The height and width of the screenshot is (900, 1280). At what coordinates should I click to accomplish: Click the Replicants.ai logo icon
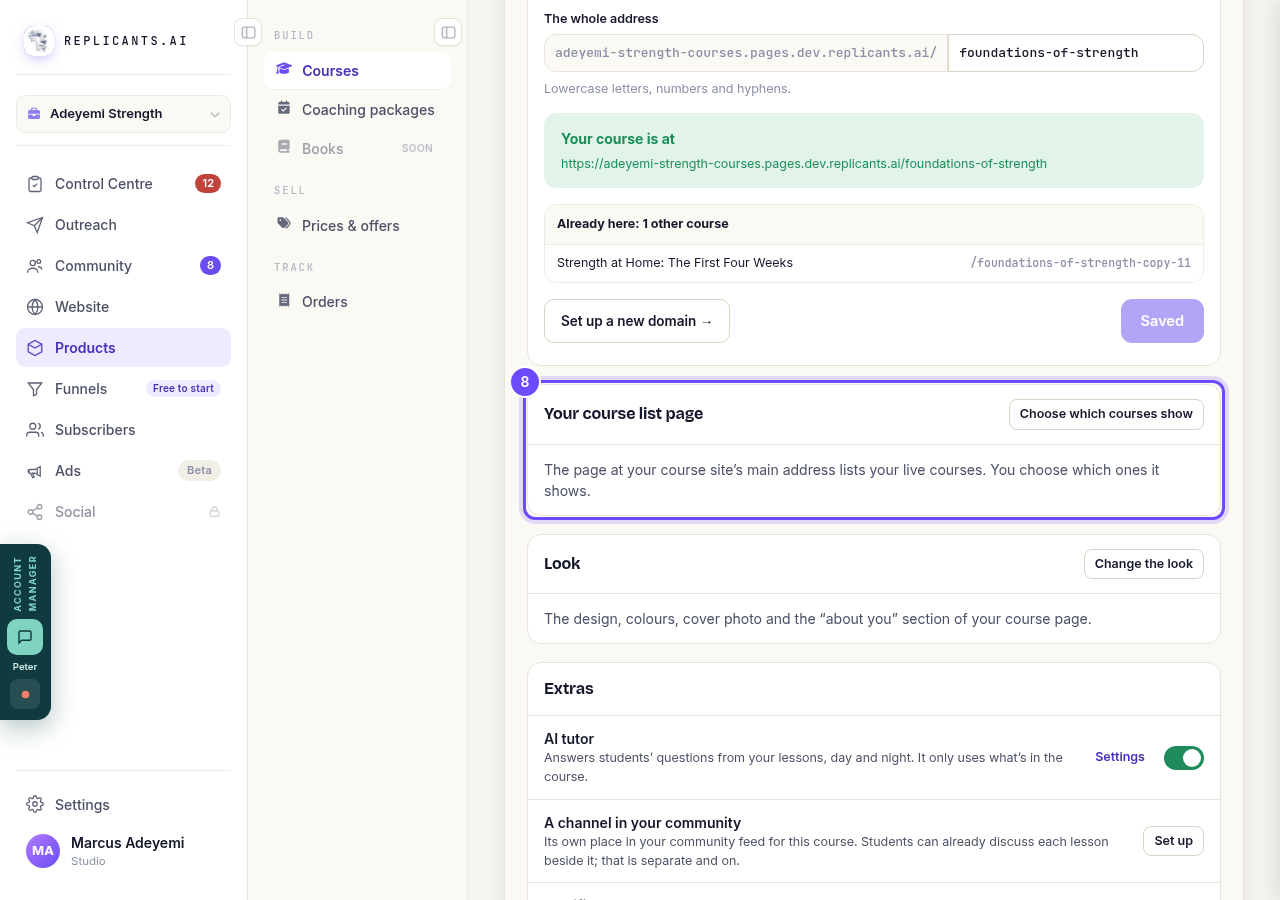pos(39,41)
